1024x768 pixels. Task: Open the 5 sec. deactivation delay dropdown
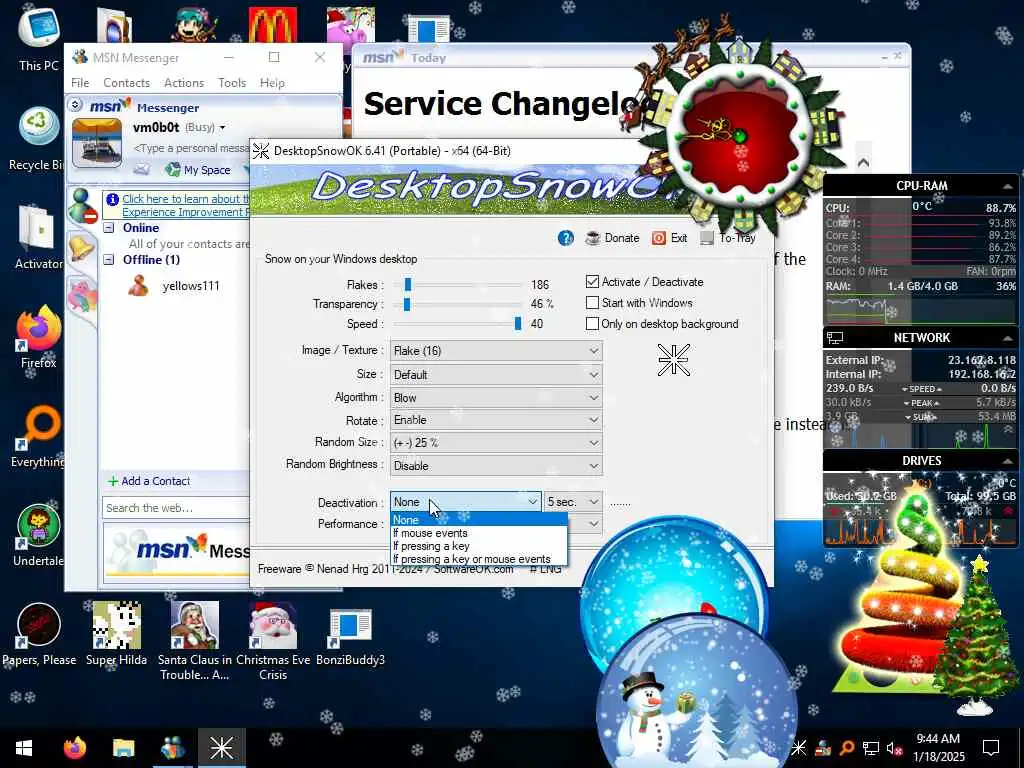[x=573, y=502]
